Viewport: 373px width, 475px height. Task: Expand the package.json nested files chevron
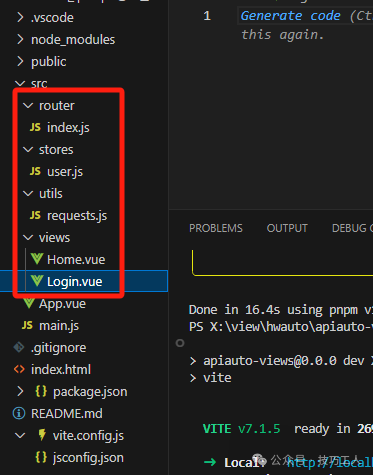point(20,391)
